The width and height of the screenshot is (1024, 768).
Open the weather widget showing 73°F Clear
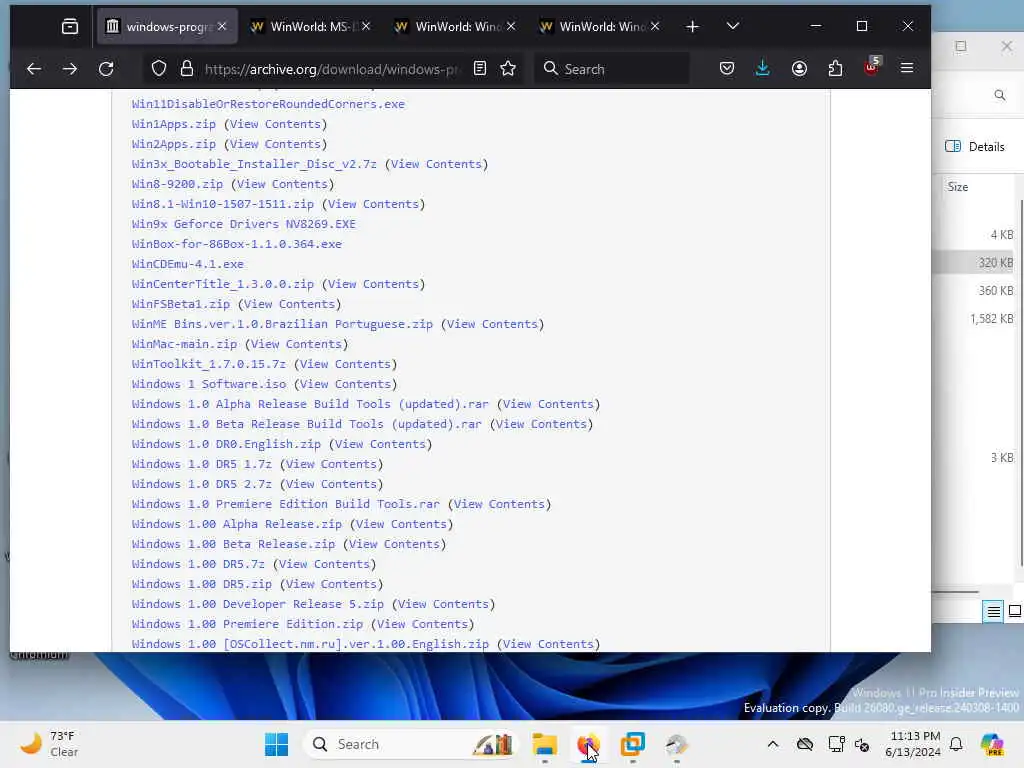click(48, 744)
